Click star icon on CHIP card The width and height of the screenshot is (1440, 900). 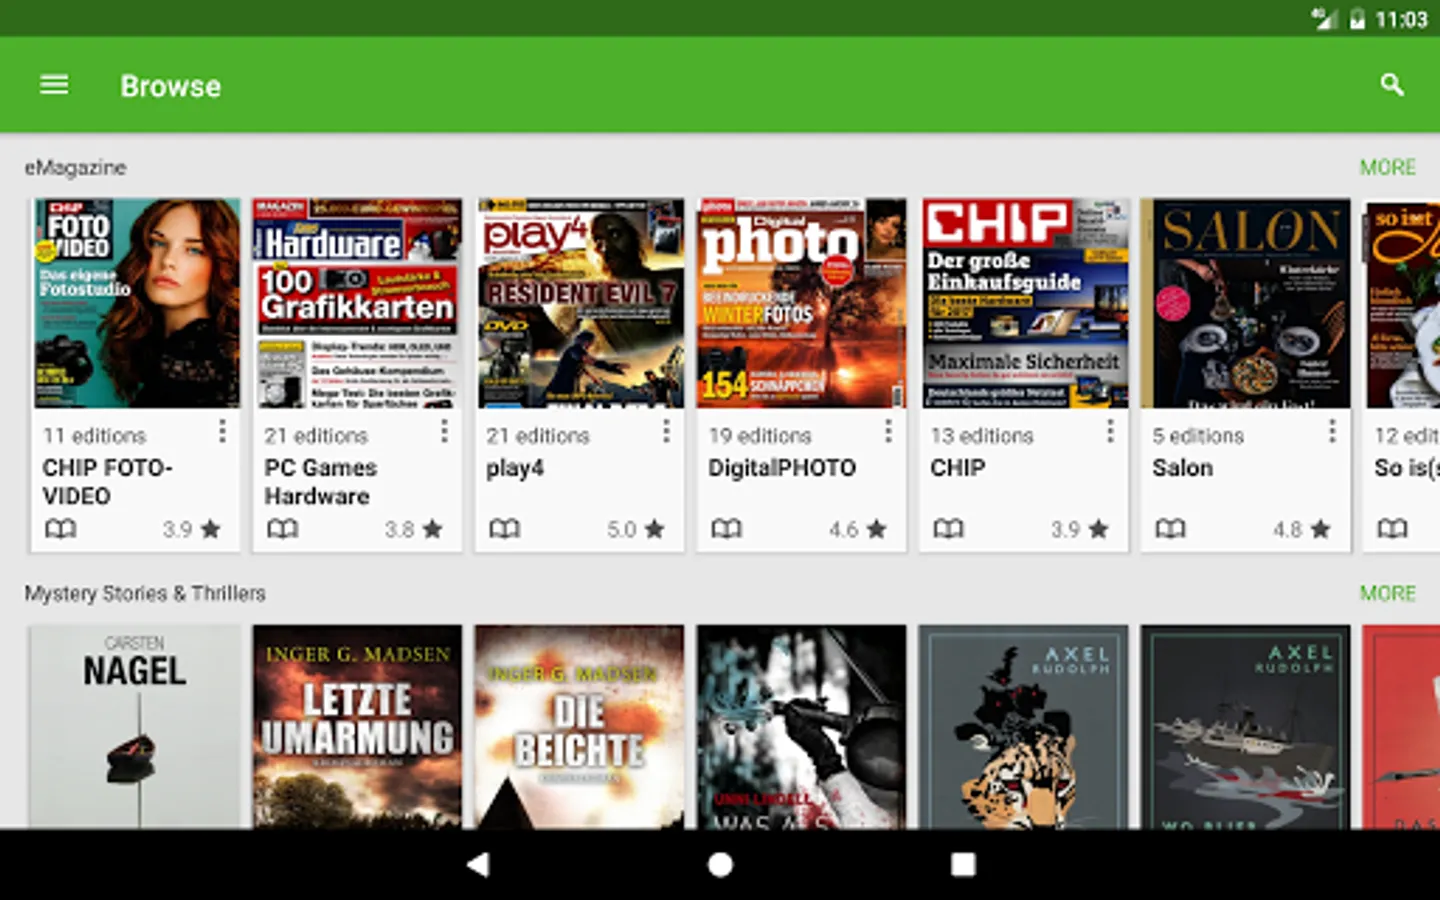click(1098, 529)
